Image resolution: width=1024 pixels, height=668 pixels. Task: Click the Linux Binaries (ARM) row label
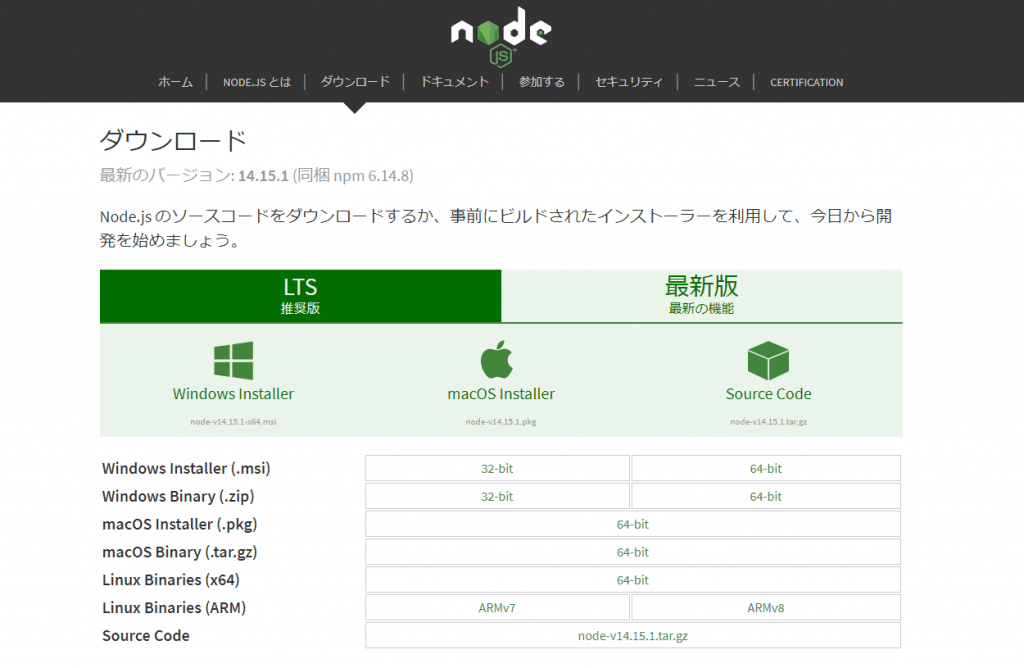tap(174, 608)
